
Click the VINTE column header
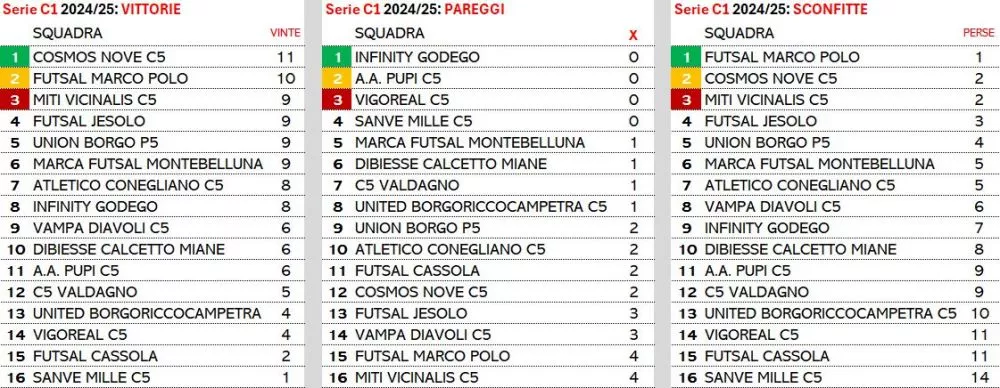point(285,33)
